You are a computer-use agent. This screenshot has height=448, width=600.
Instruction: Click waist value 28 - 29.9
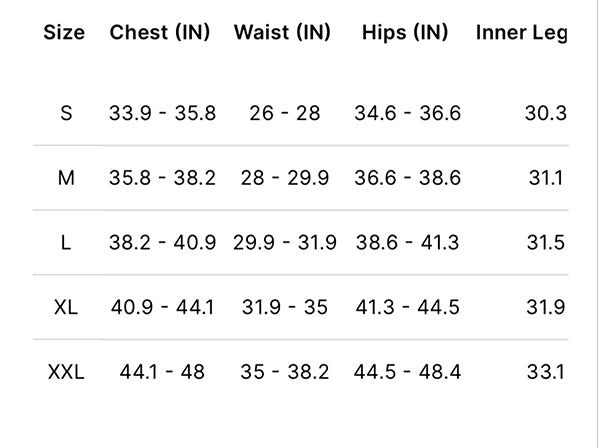click(285, 178)
